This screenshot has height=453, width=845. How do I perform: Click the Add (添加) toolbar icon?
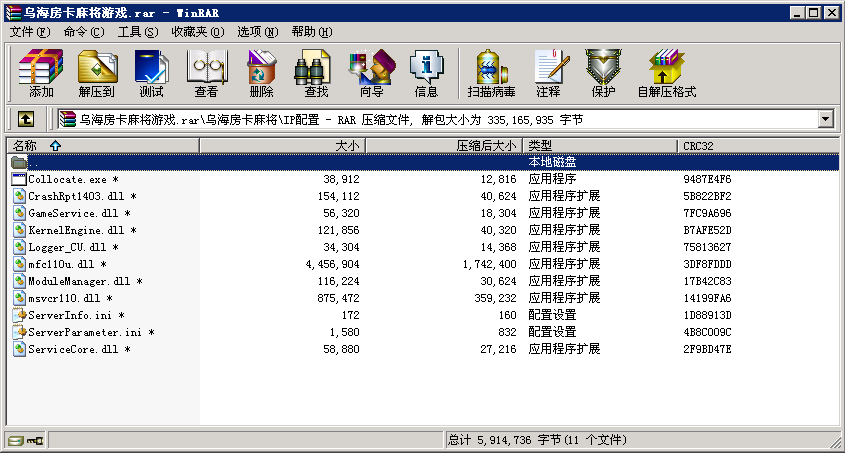tap(41, 73)
